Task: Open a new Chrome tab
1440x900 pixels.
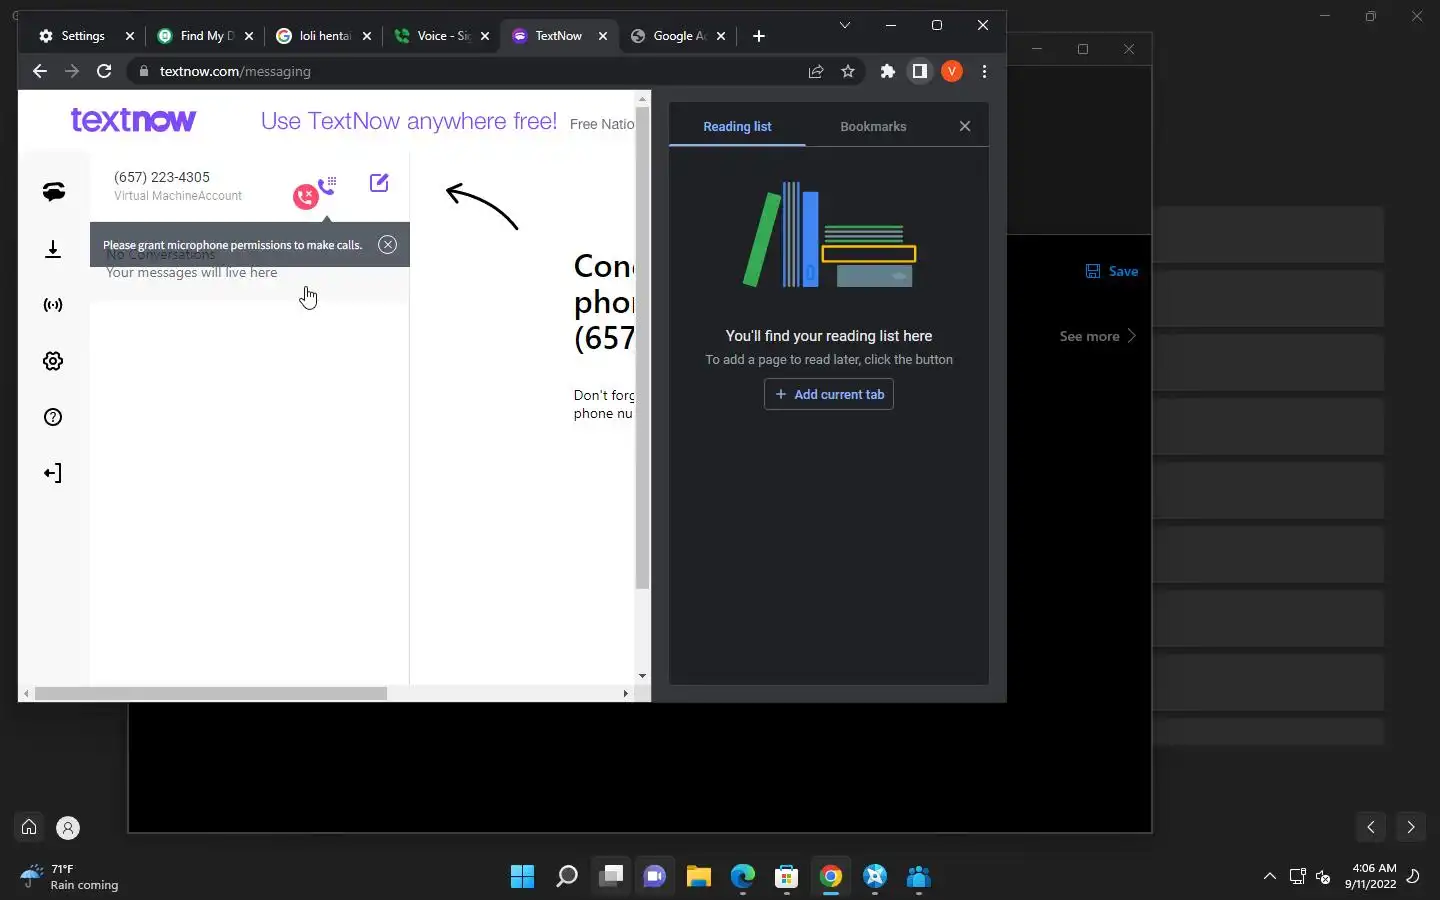Action: click(759, 36)
